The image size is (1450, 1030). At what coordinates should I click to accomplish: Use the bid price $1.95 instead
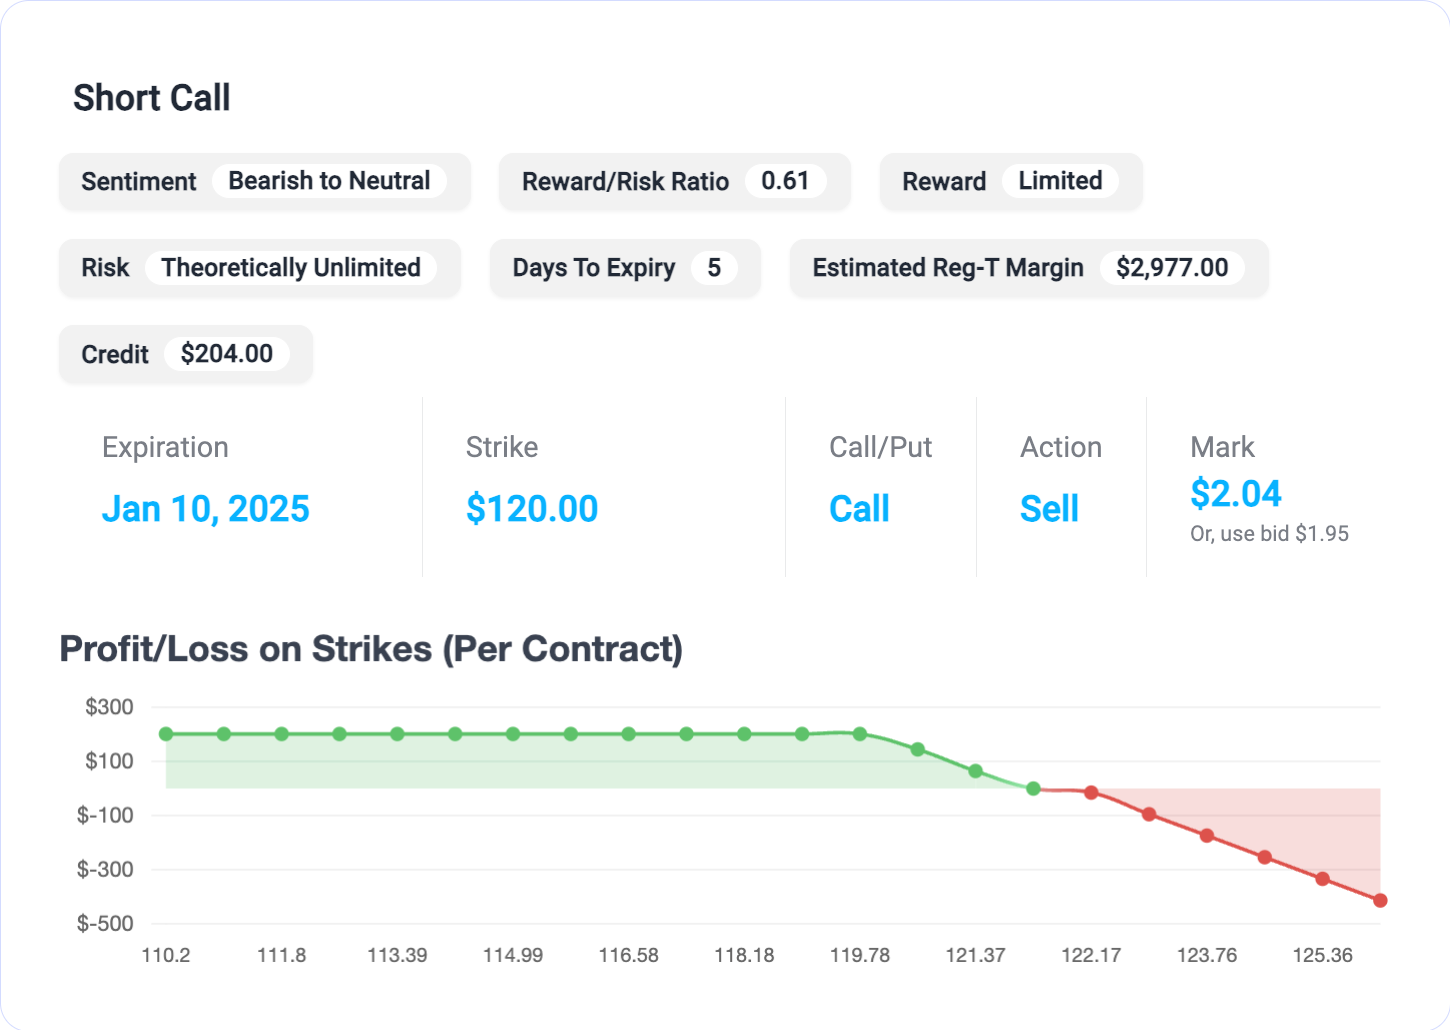click(x=1269, y=533)
